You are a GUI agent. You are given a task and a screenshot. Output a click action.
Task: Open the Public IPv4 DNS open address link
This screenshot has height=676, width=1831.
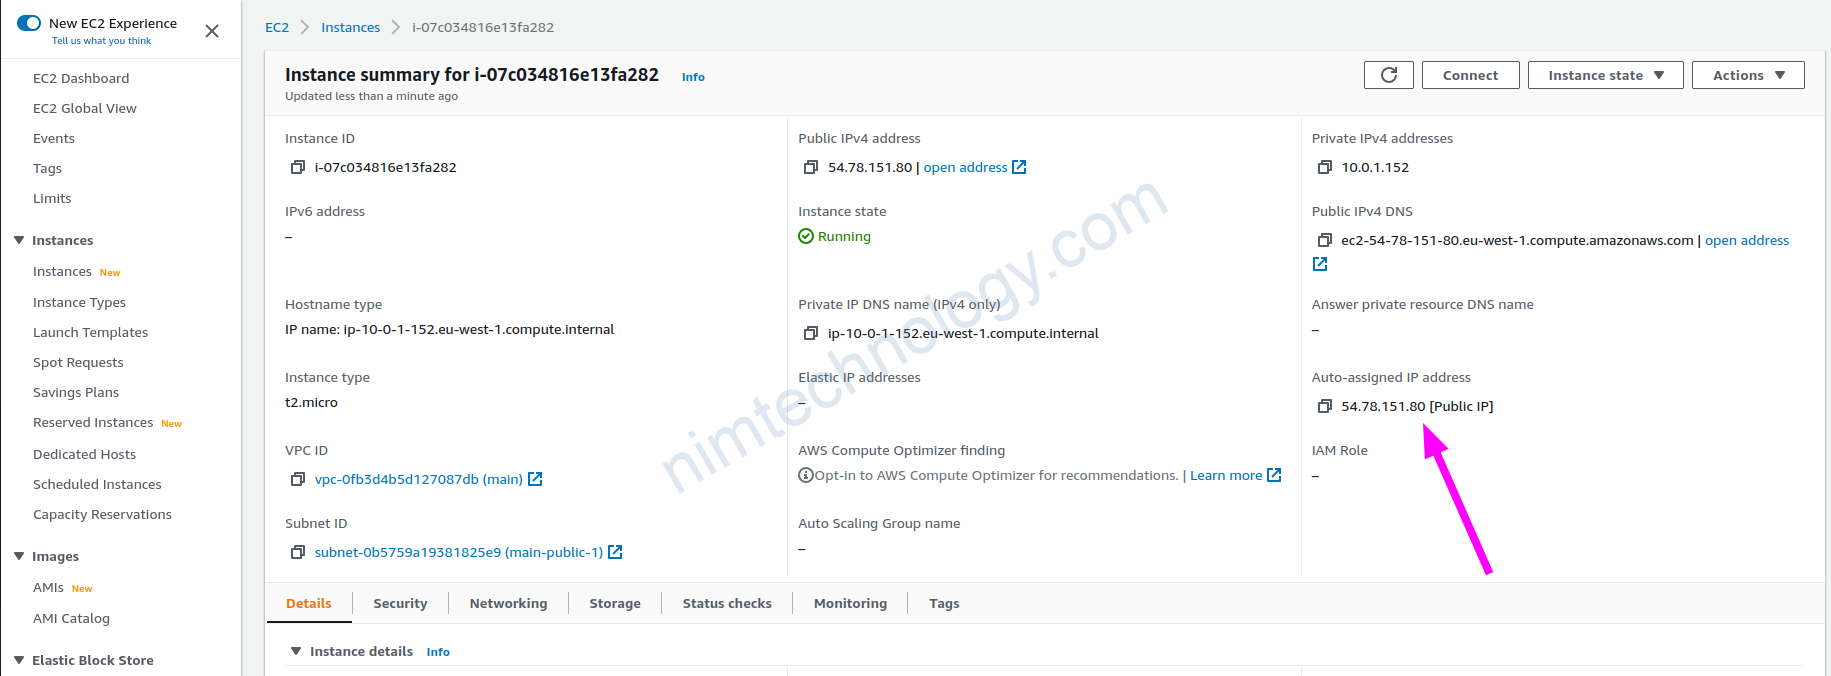(1747, 240)
